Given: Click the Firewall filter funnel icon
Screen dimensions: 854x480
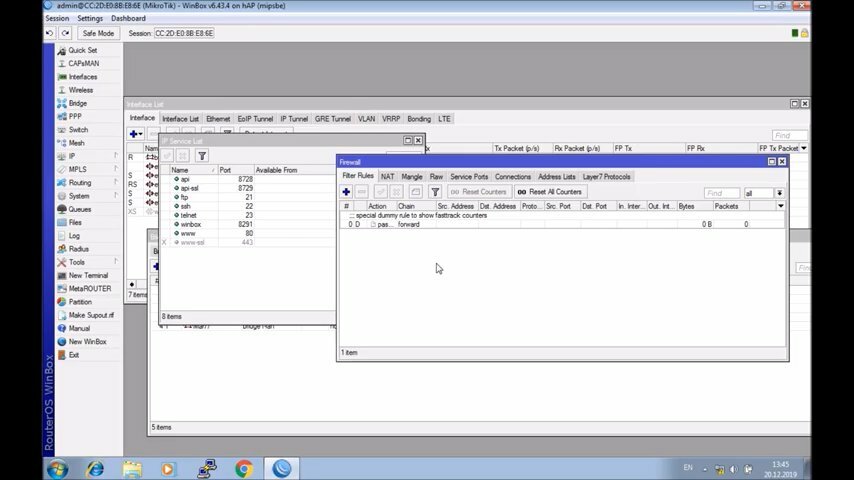Looking at the screenshot, I should (435, 192).
